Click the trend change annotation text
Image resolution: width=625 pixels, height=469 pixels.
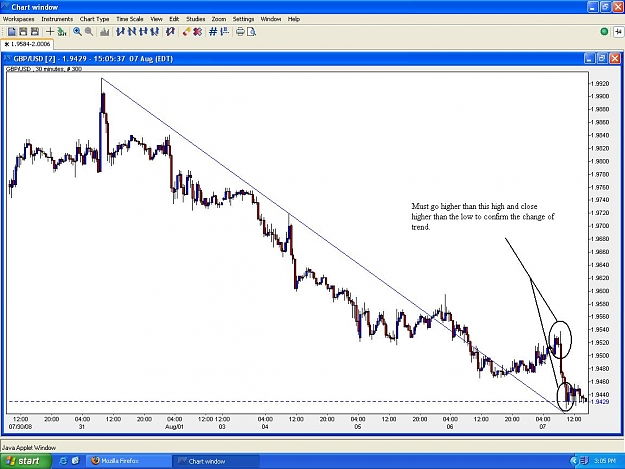coord(483,217)
